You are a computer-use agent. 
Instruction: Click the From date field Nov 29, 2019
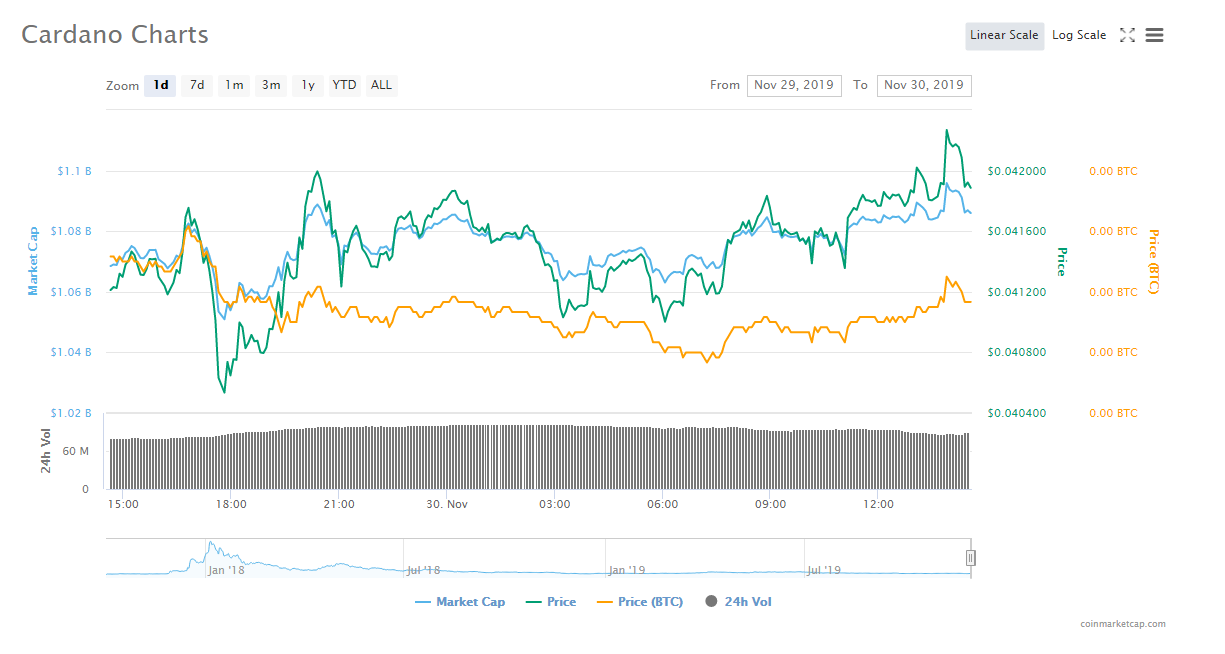[794, 85]
